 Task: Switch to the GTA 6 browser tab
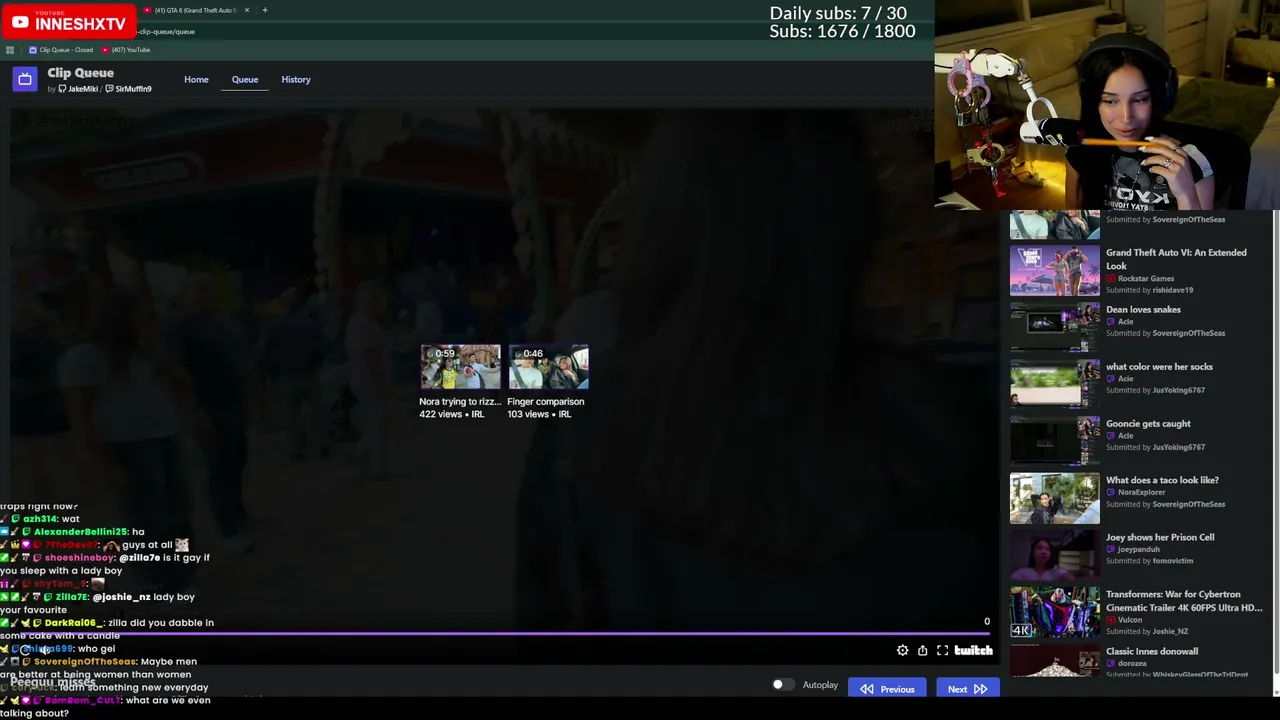tap(195, 10)
